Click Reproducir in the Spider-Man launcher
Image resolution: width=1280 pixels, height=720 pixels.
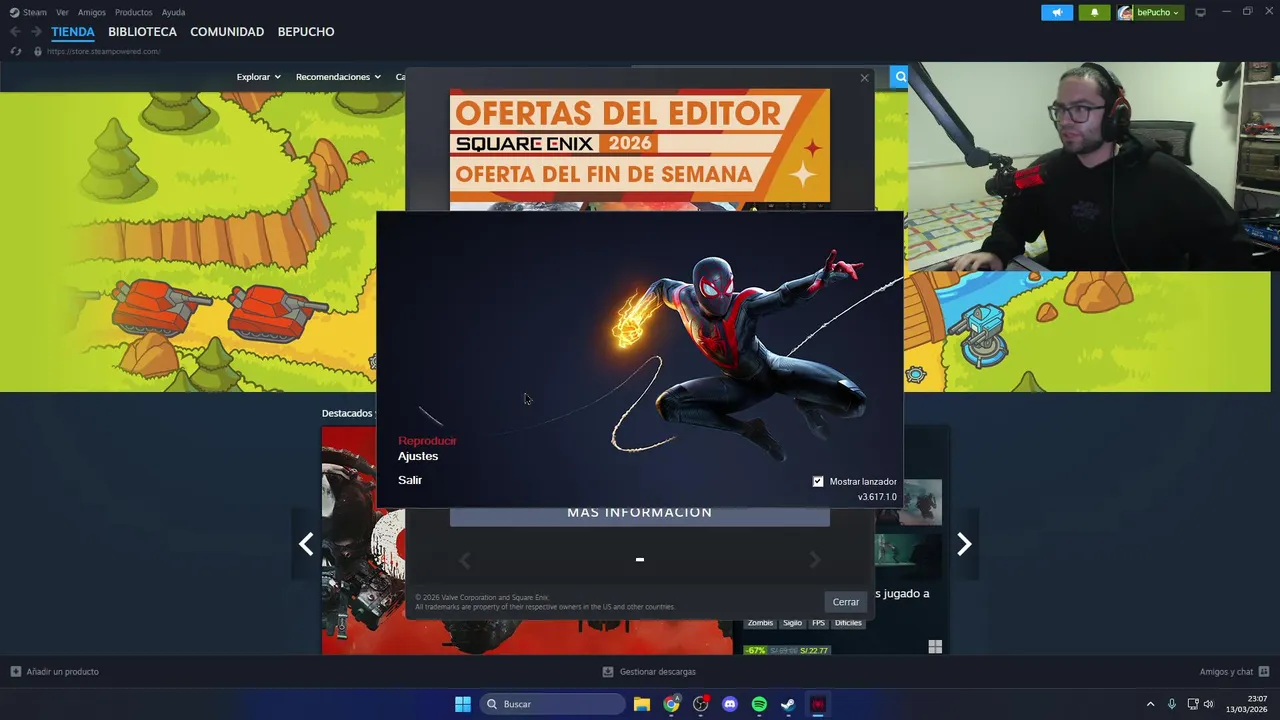coord(427,441)
